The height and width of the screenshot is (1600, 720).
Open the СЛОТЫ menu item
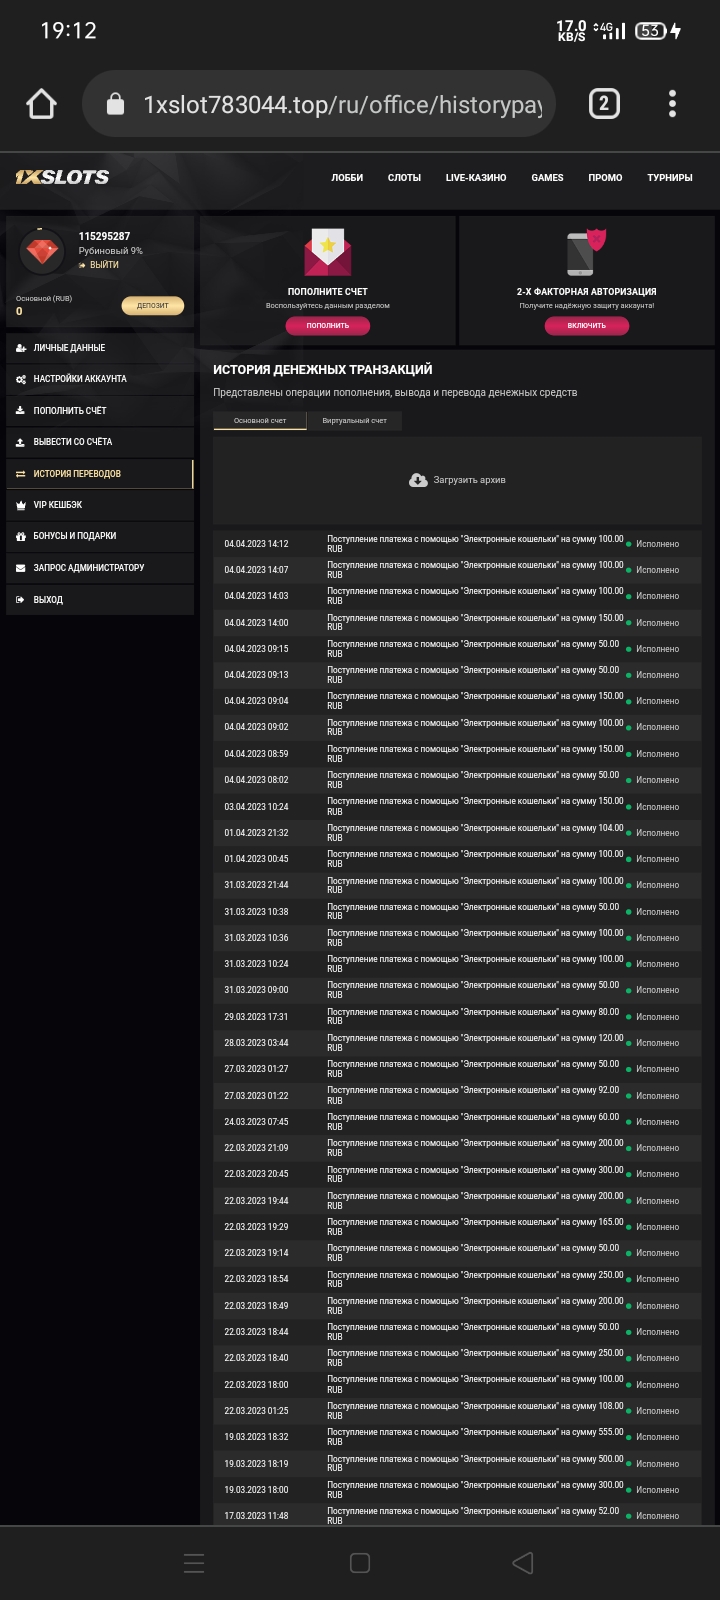[x=404, y=178]
